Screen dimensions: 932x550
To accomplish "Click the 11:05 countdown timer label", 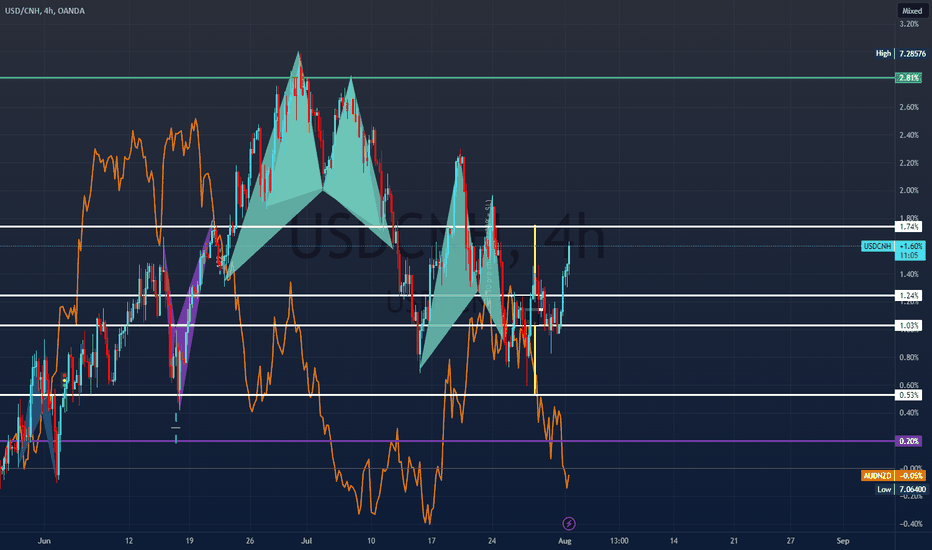I will click(x=909, y=255).
